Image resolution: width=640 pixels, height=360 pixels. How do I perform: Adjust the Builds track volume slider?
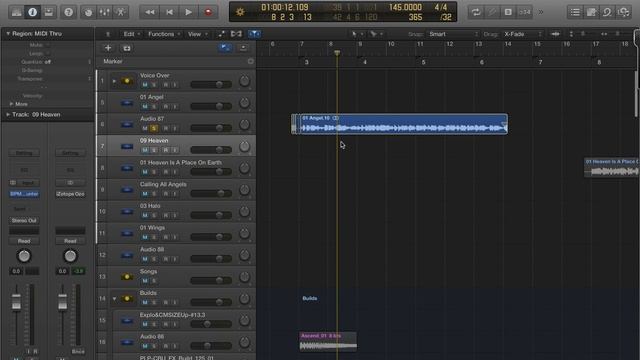[x=211, y=302]
